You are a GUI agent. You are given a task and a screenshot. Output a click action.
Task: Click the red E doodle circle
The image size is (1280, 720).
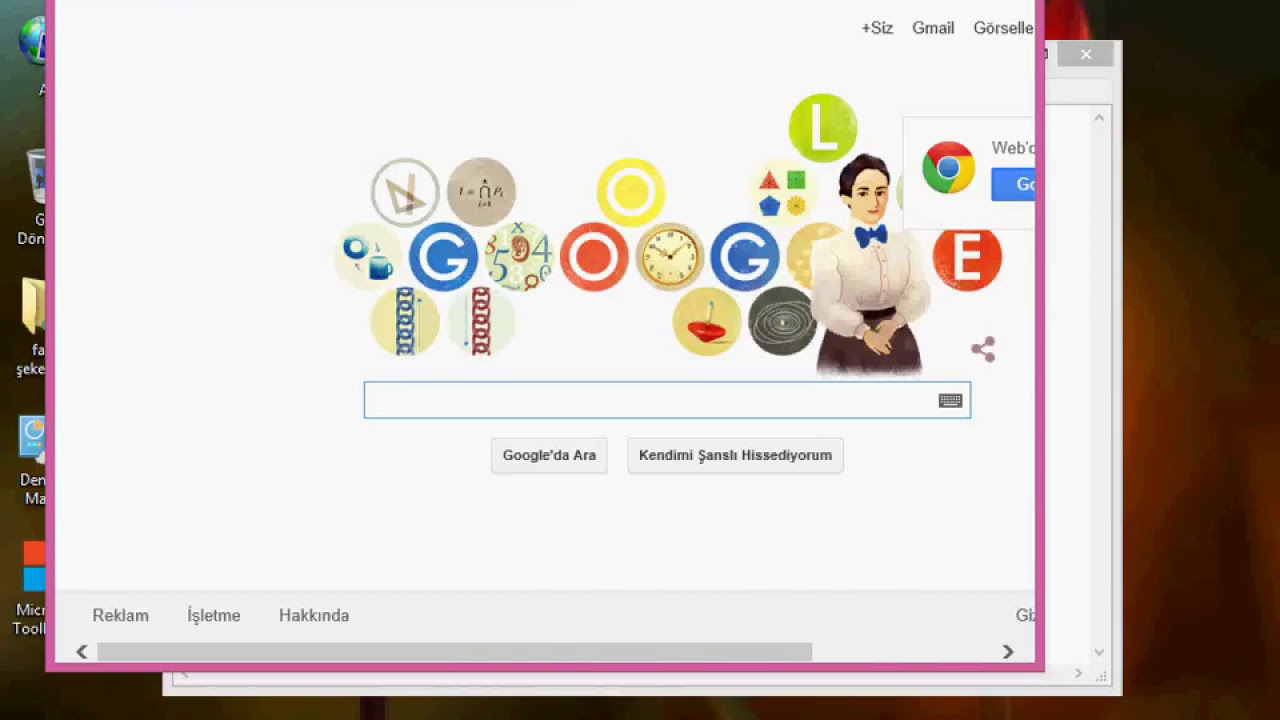click(967, 258)
